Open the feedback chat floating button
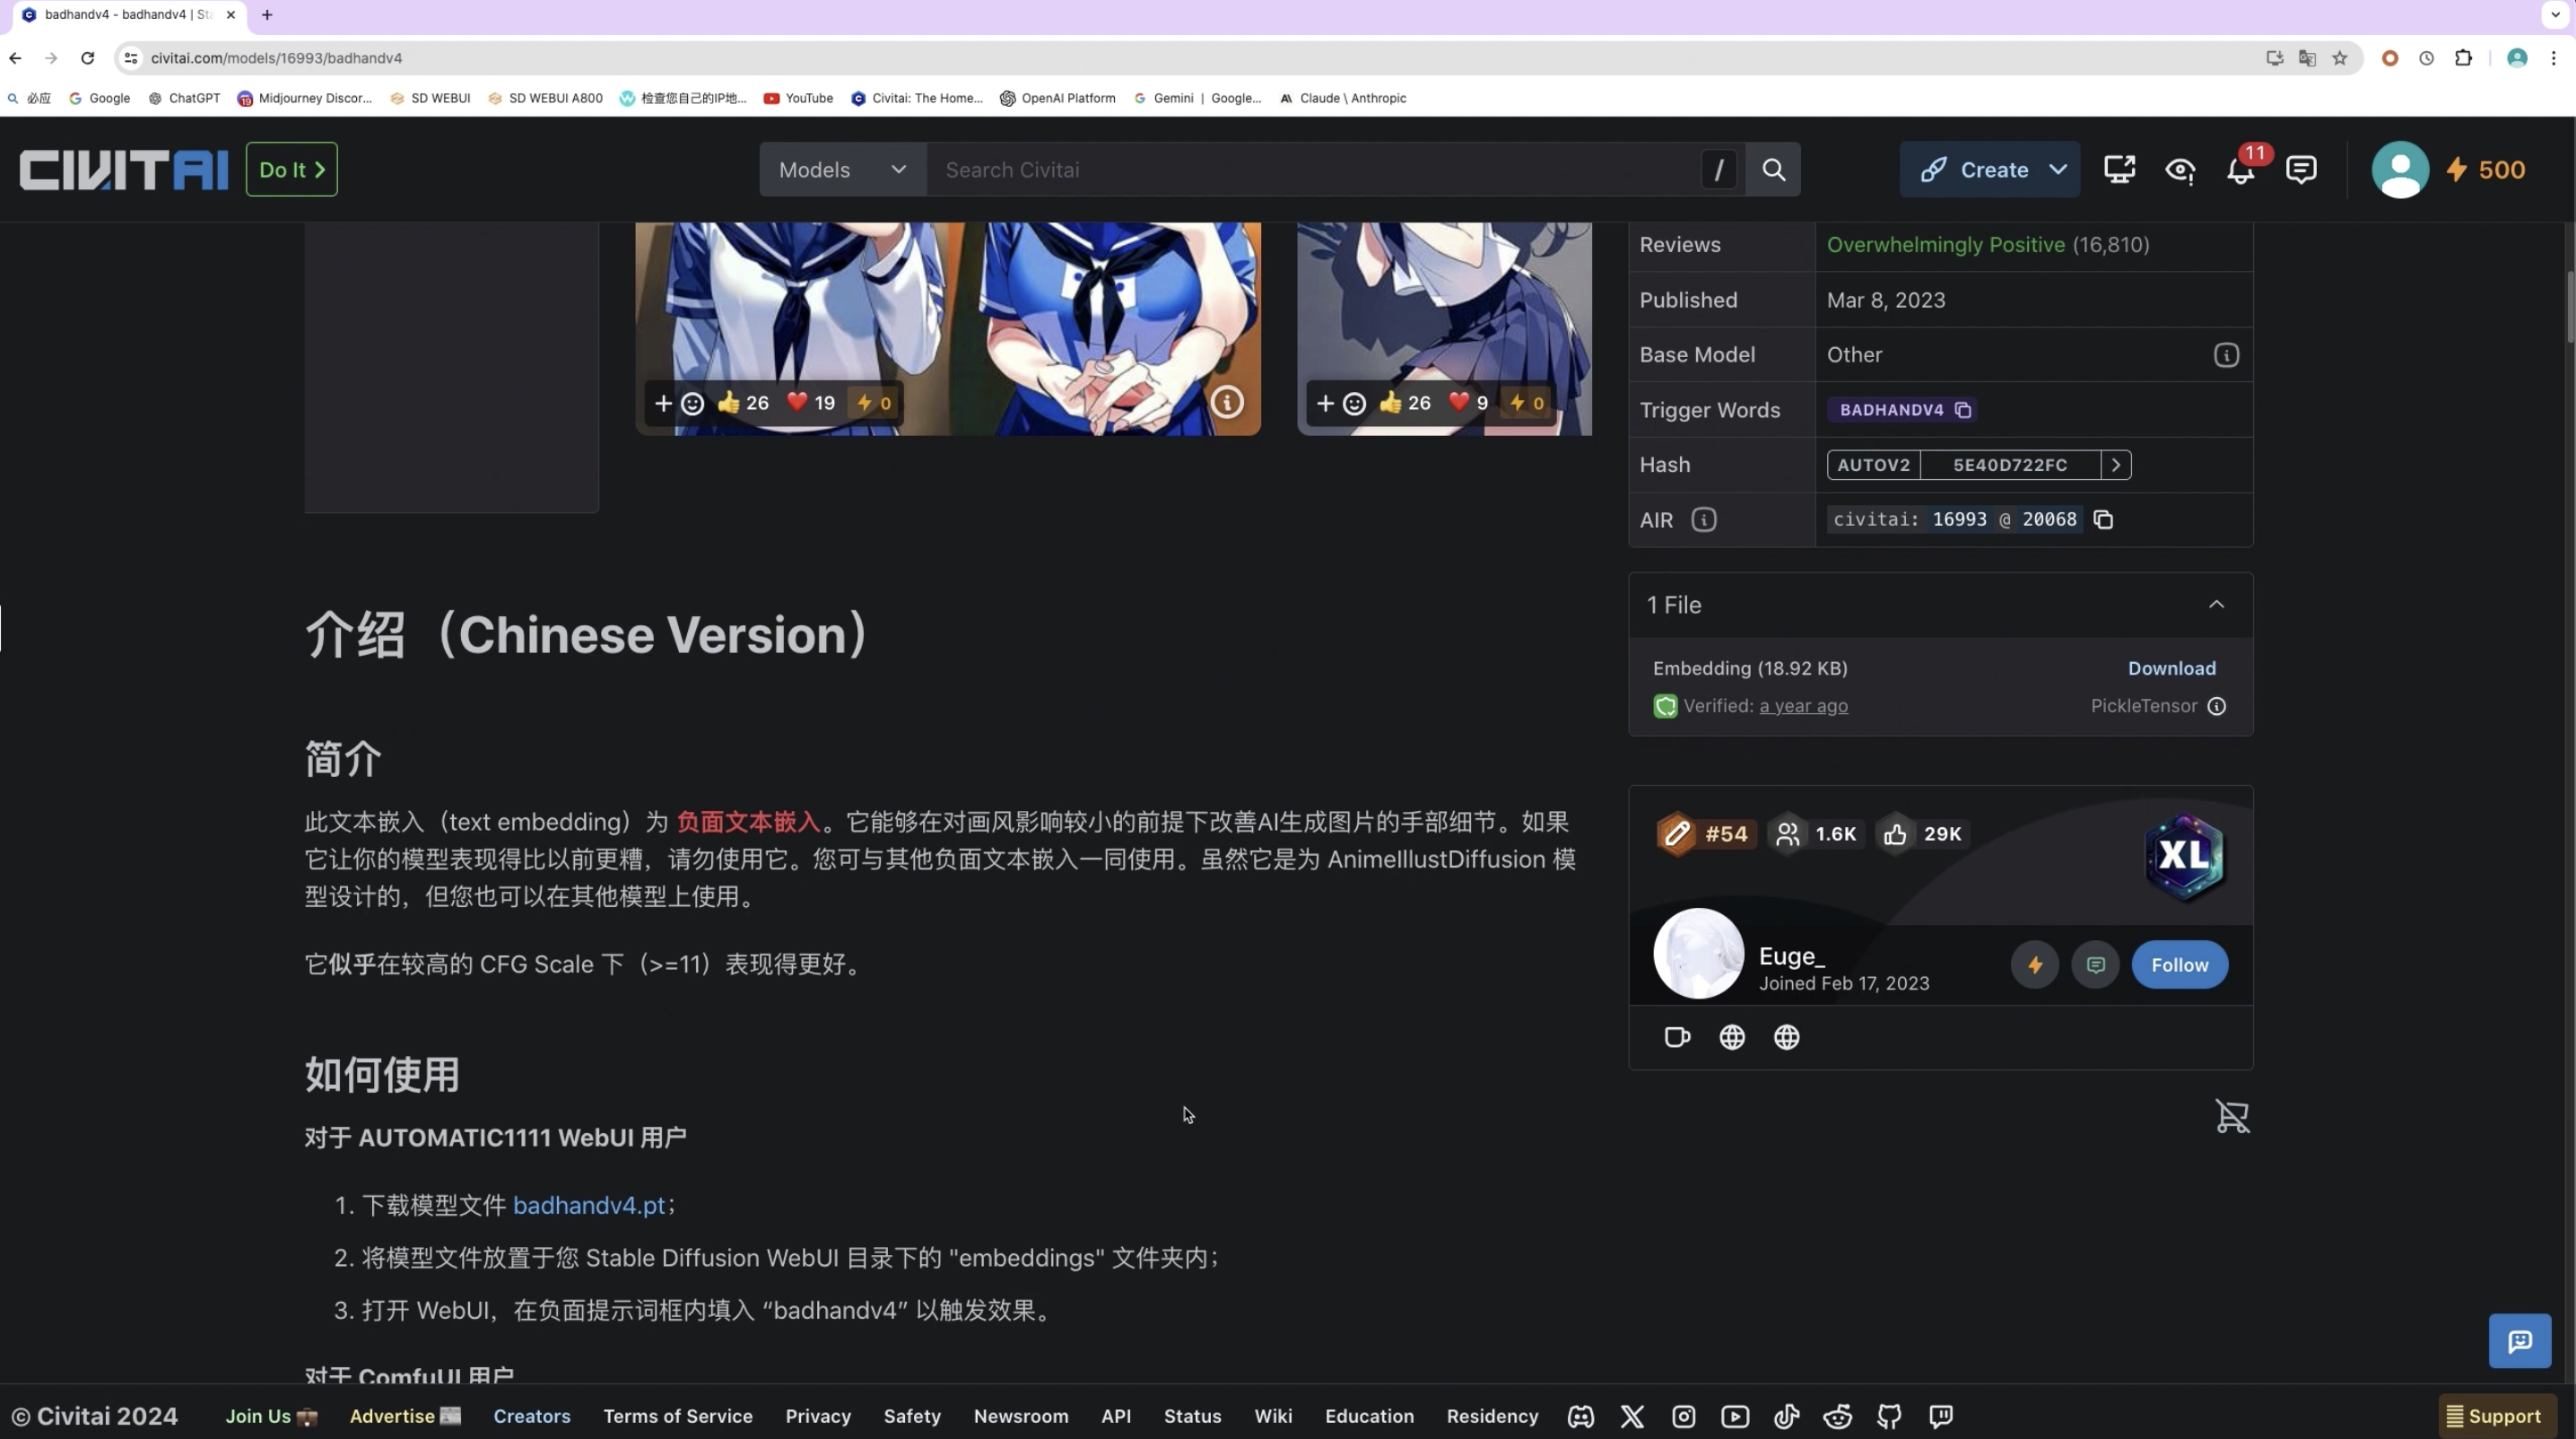The image size is (2576, 1439). (2519, 1341)
